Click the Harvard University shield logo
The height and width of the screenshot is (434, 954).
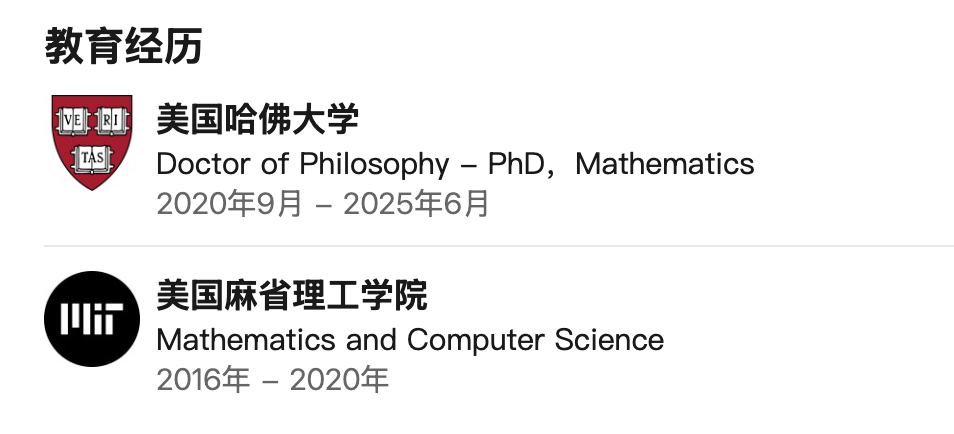pos(92,142)
